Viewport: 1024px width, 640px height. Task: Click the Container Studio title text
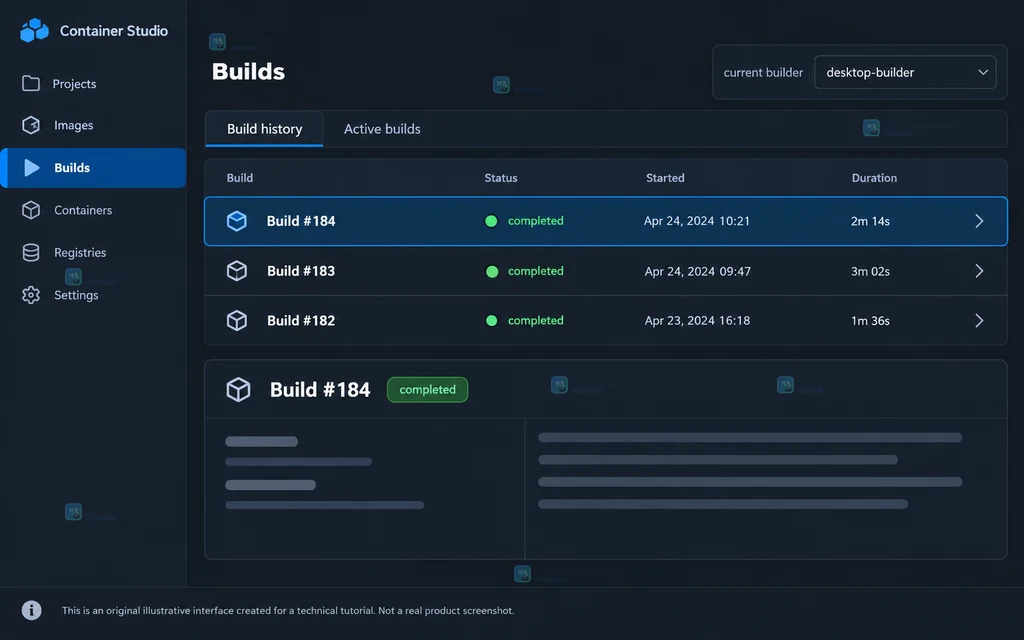pyautogui.click(x=114, y=31)
